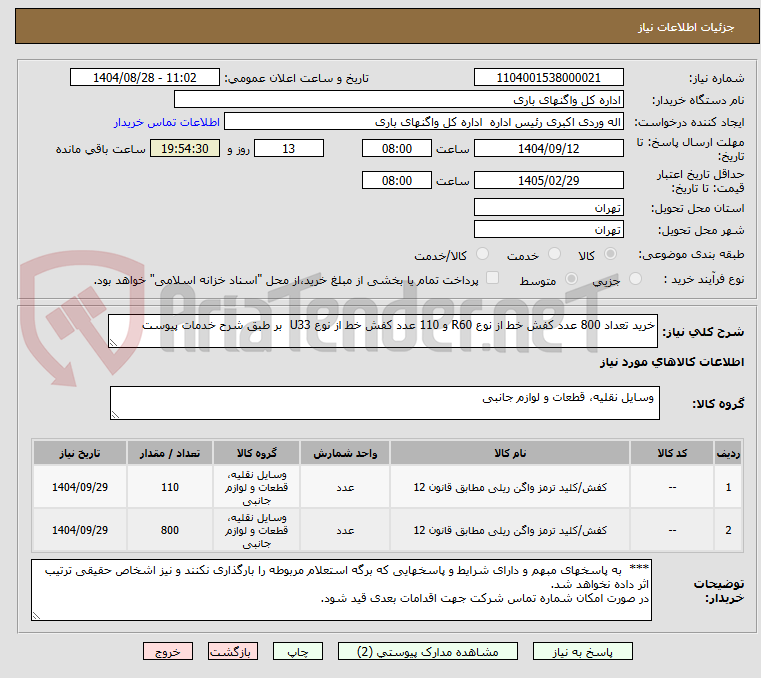Screen dimensions: 761x678
Task: Click the اطلاعات کالاهای مورد نیاز heading
Action: click(671, 362)
